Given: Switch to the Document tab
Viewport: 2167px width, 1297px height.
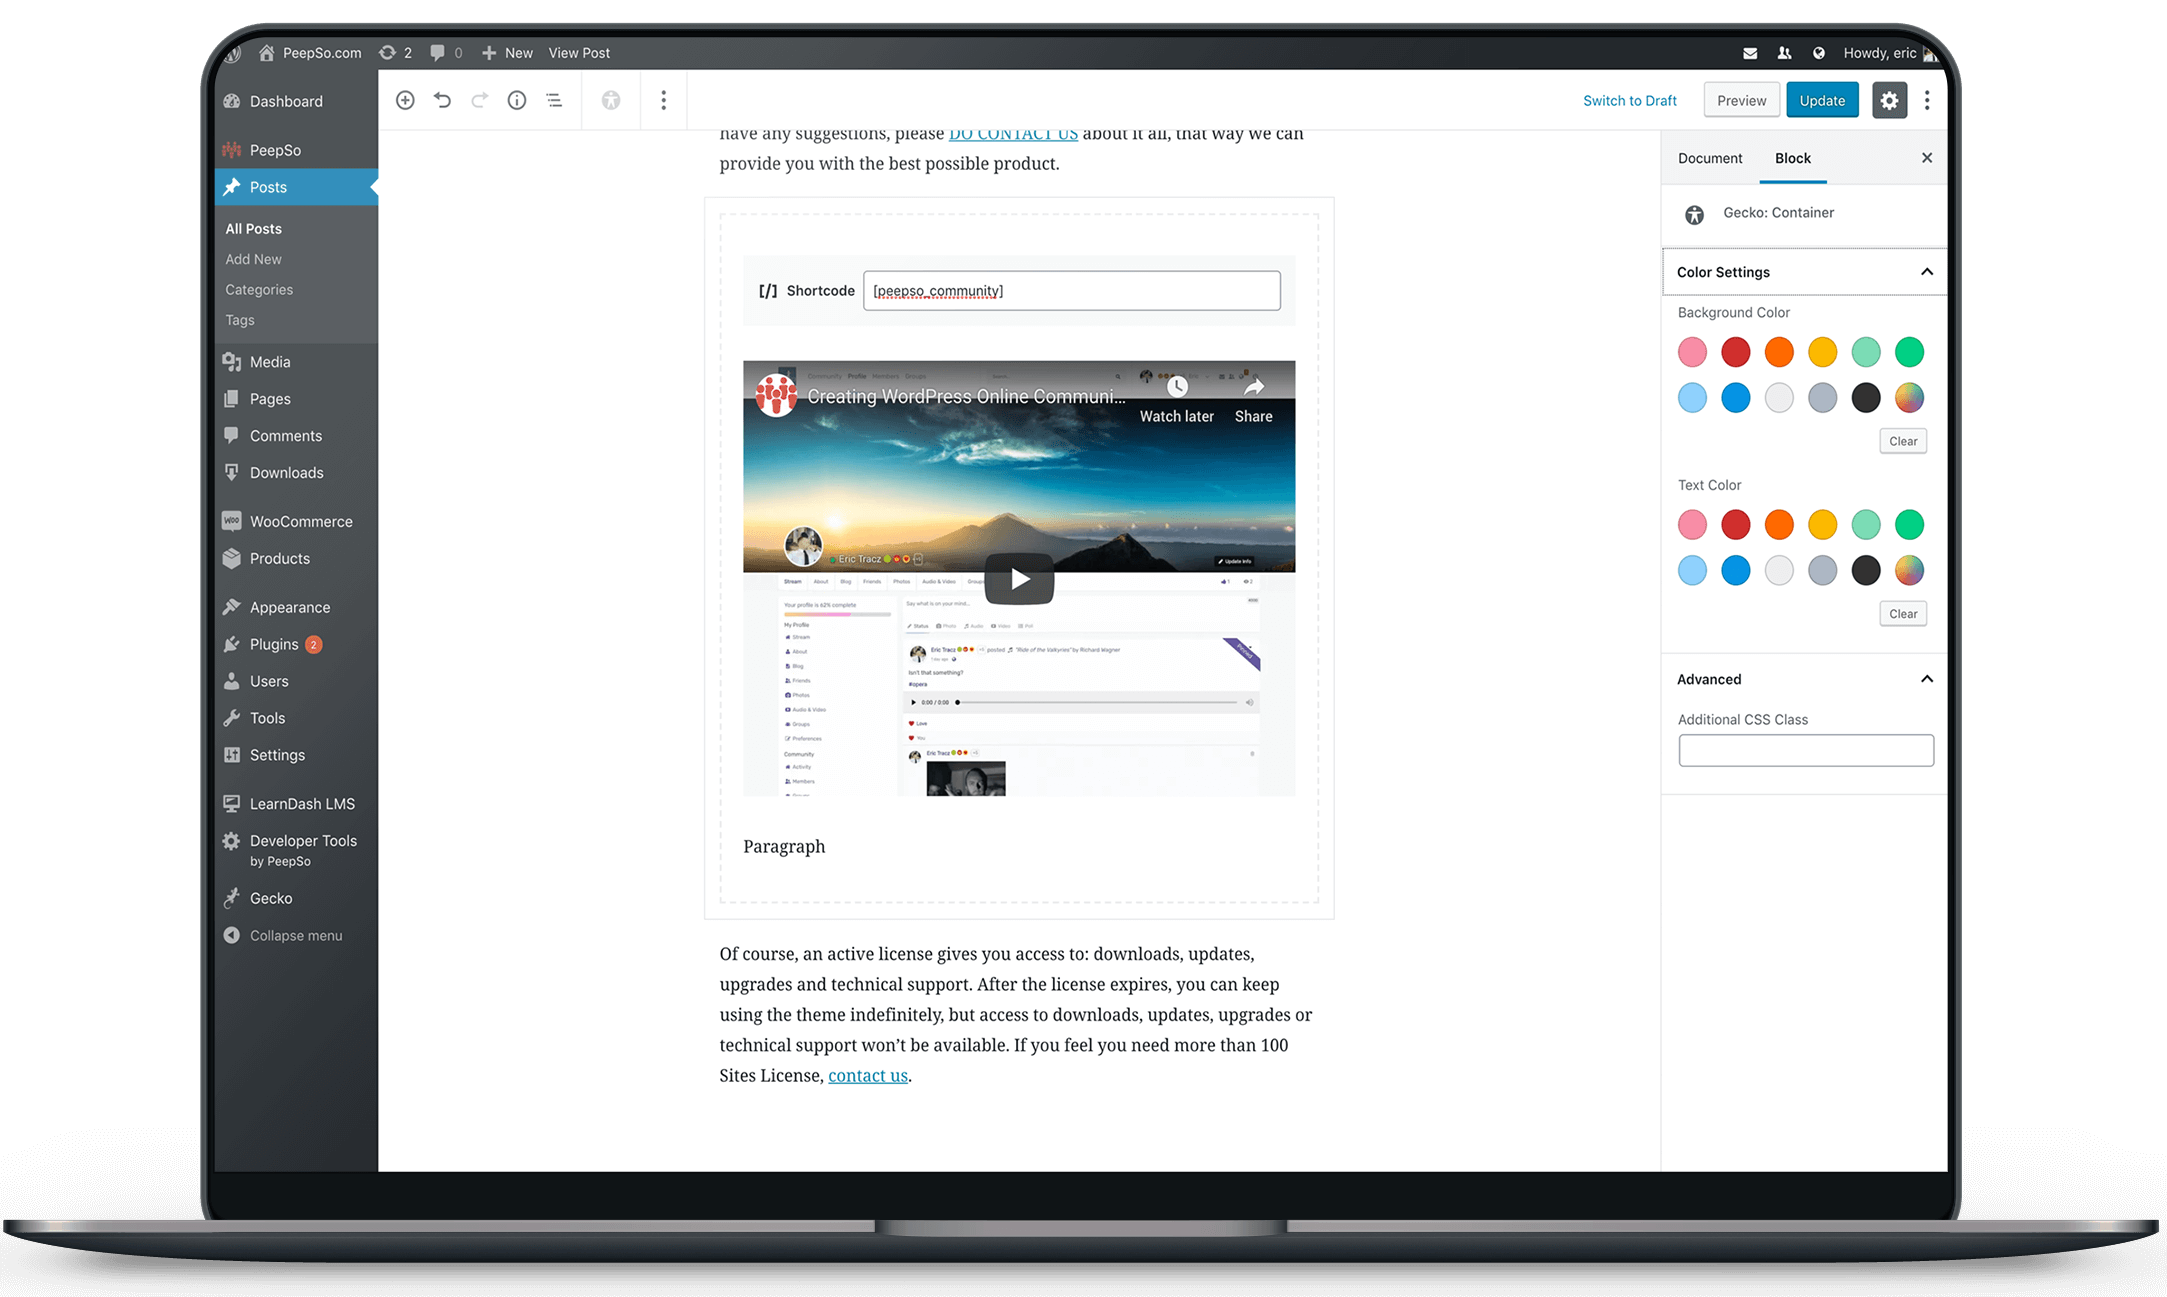Looking at the screenshot, I should pos(1710,157).
